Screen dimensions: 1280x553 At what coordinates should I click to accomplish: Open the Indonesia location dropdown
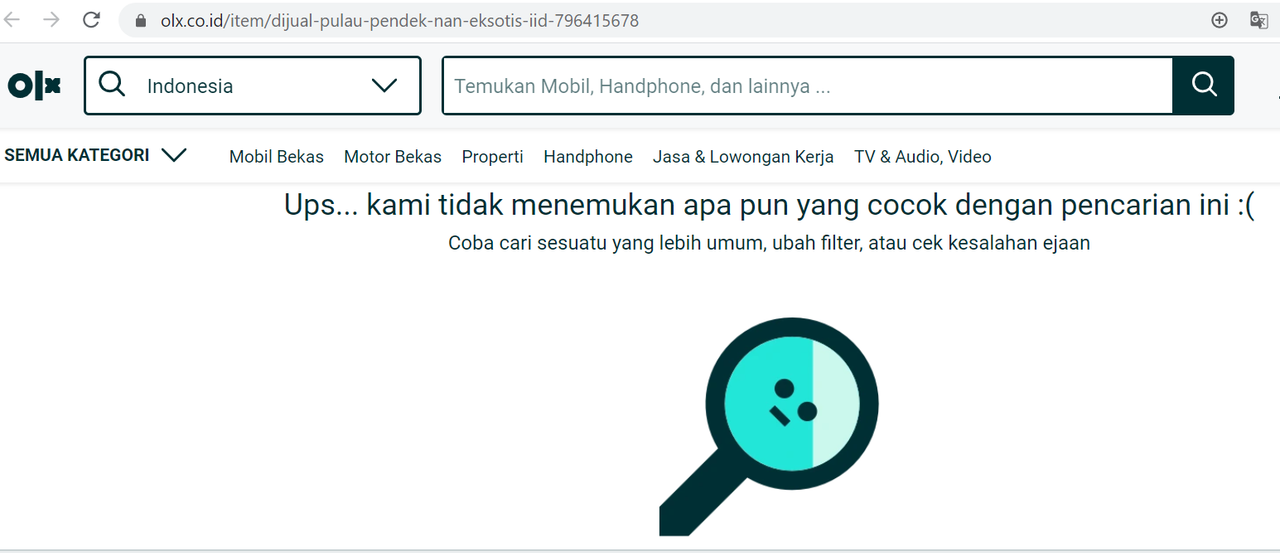[x=253, y=85]
